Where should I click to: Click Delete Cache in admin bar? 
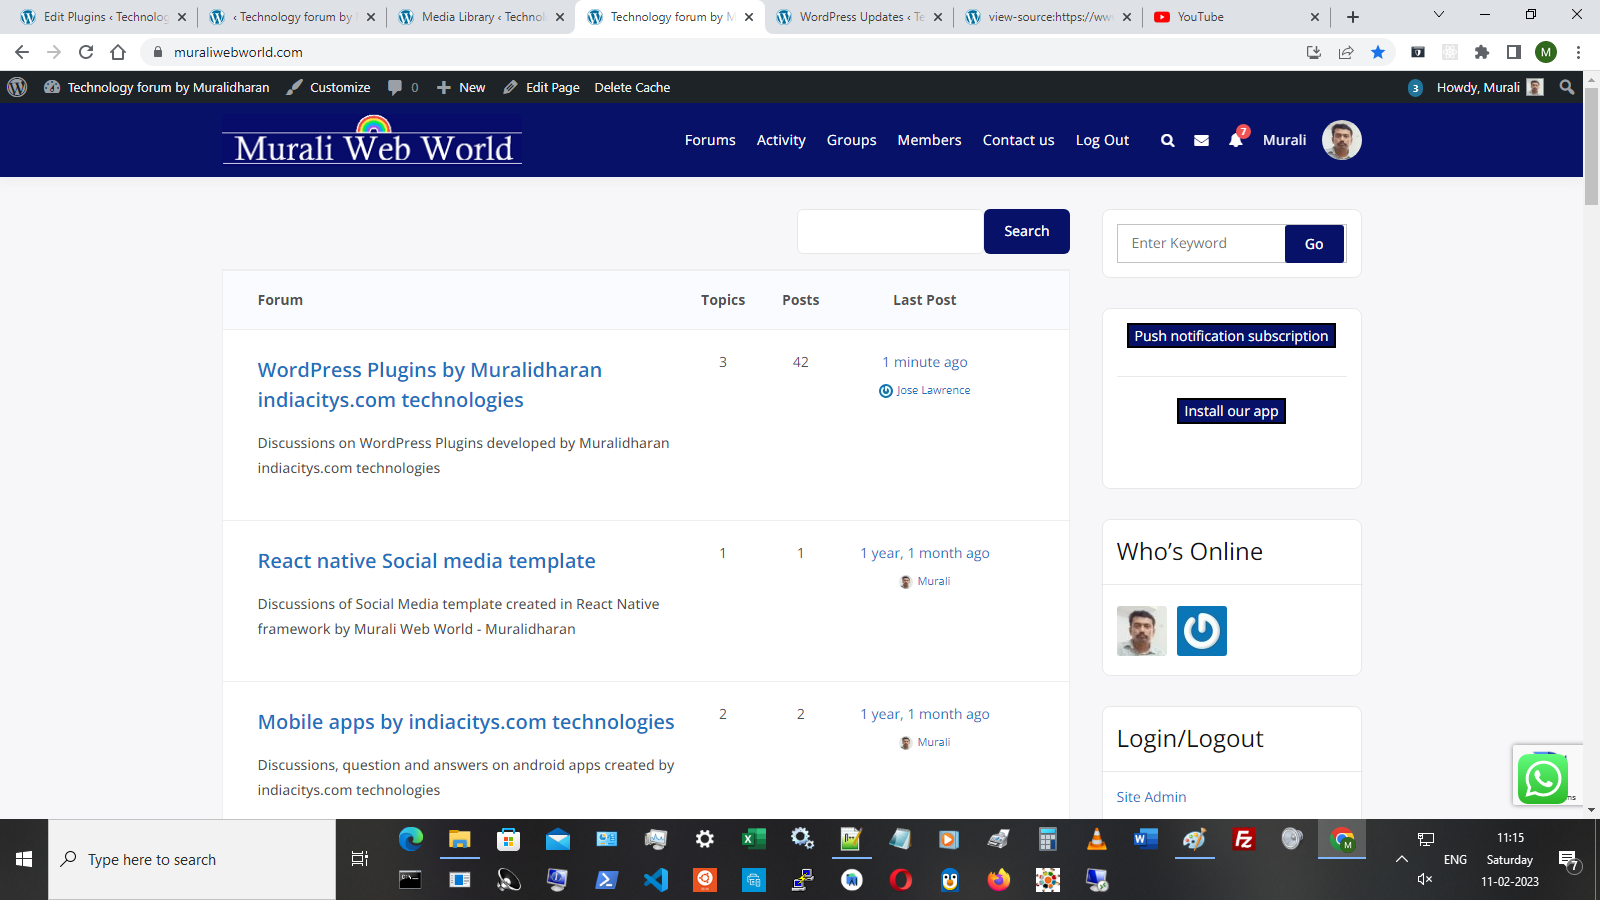(x=632, y=87)
